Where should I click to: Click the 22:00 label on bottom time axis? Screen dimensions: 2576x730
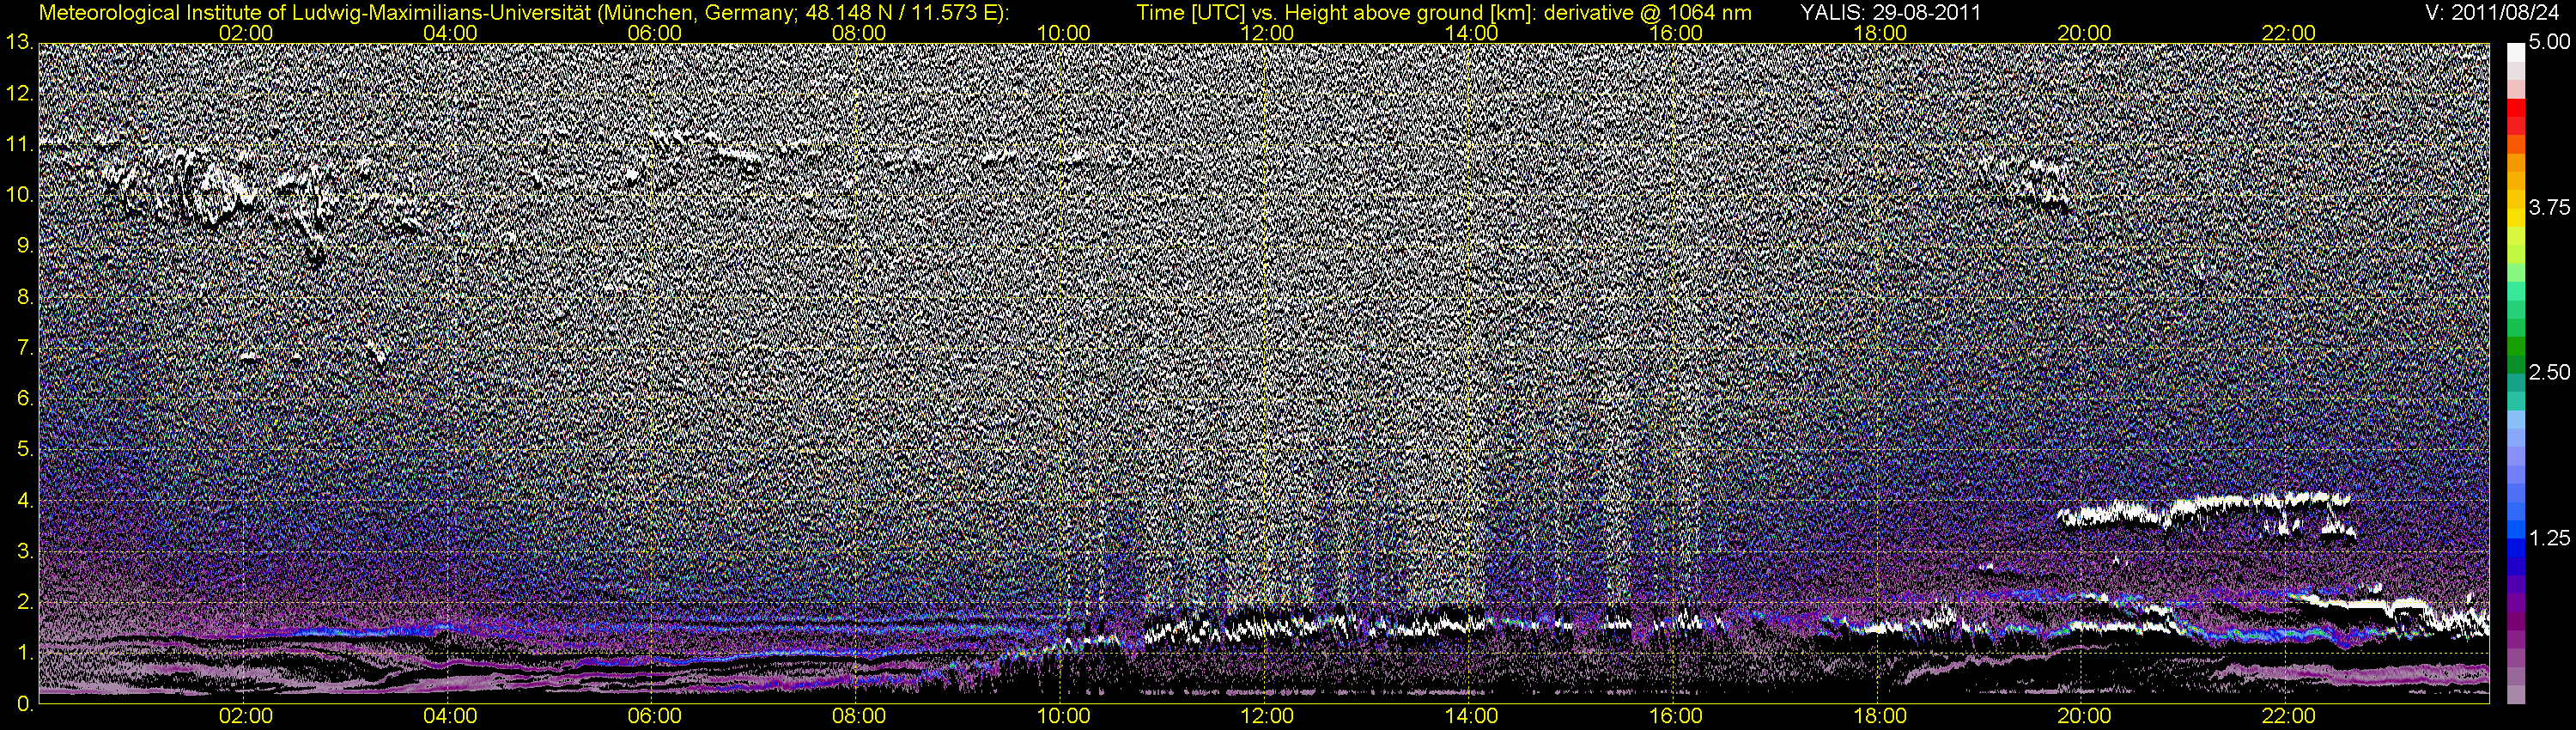point(2288,716)
